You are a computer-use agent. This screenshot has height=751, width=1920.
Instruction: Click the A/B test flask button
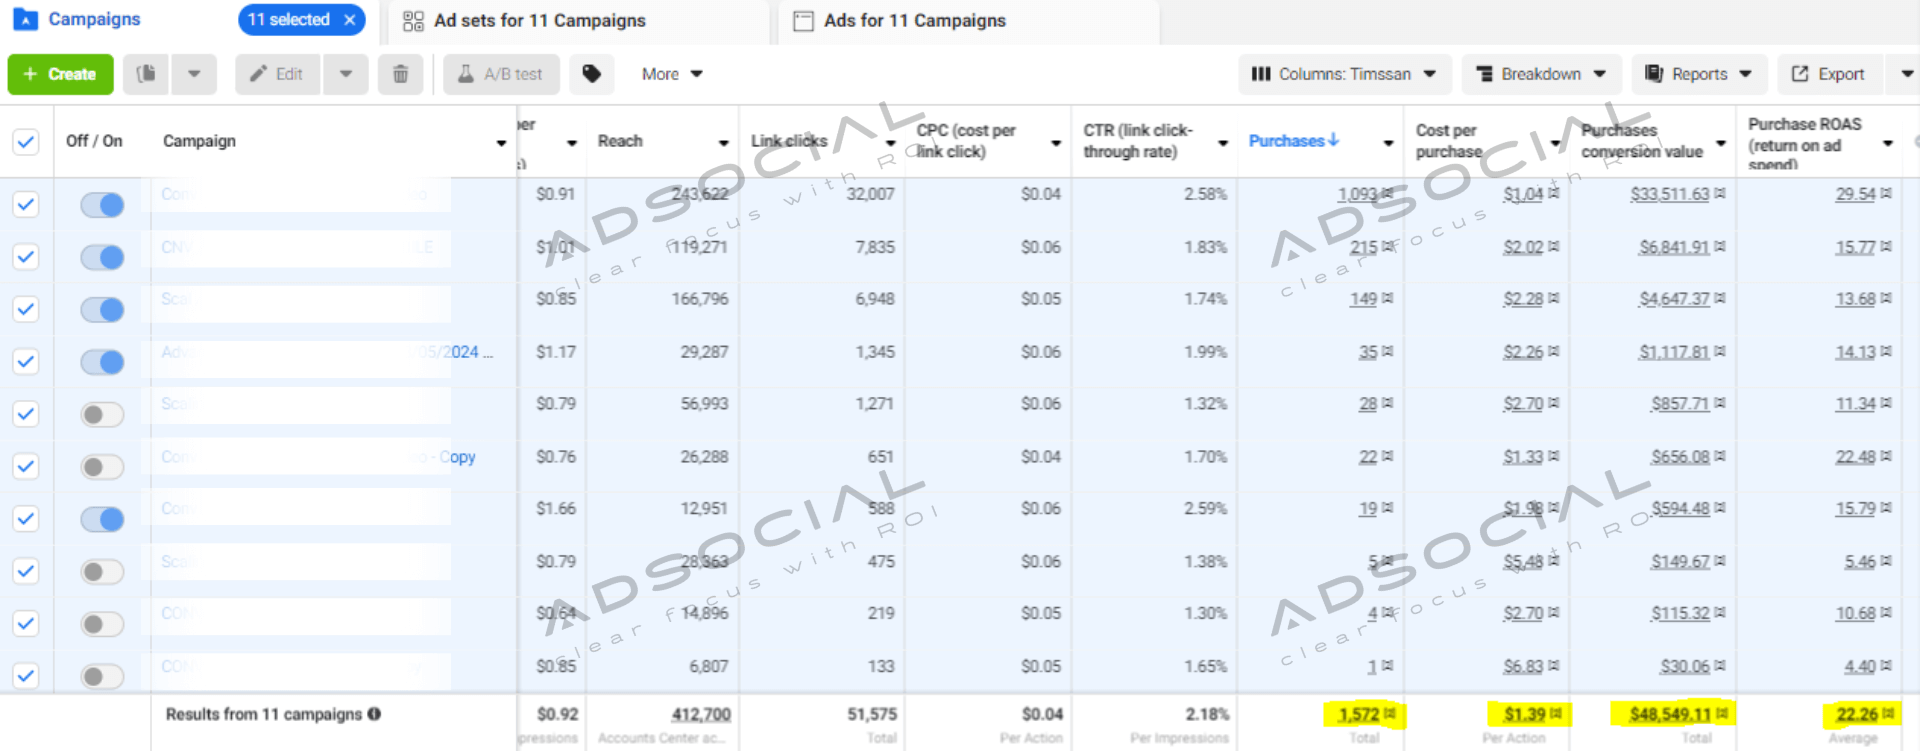(x=500, y=74)
